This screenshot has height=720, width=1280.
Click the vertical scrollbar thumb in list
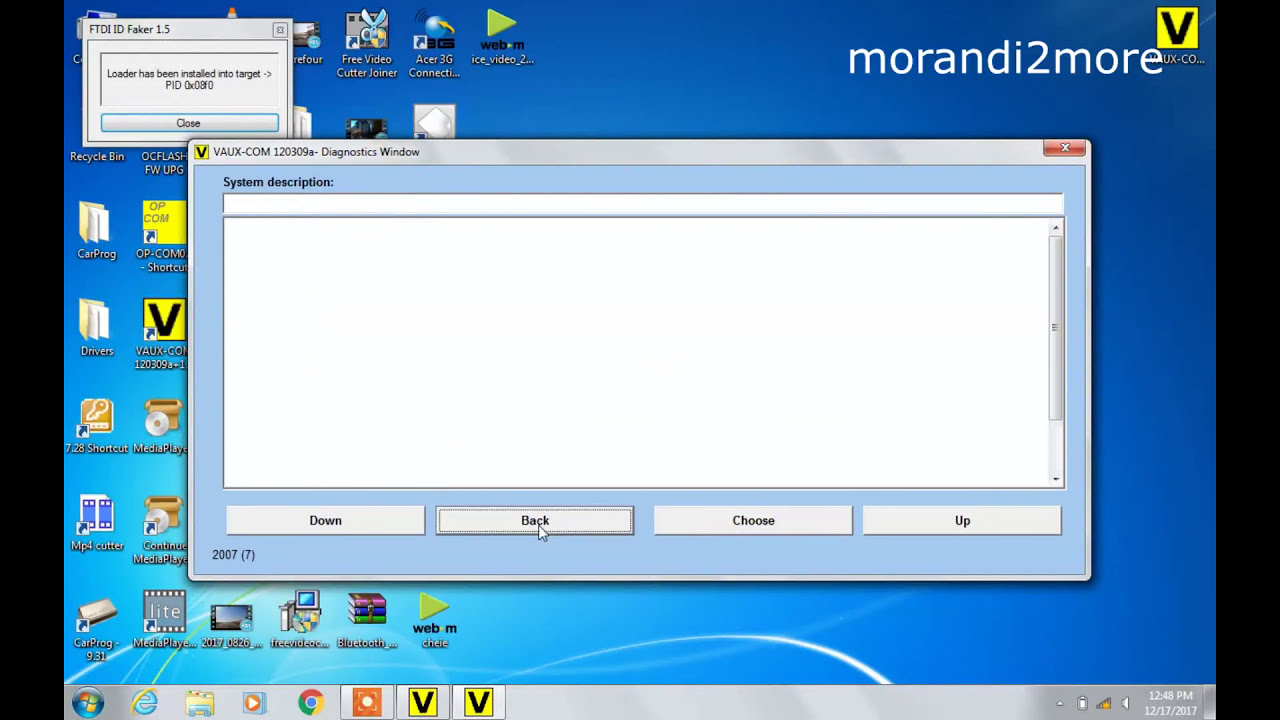pyautogui.click(x=1056, y=328)
